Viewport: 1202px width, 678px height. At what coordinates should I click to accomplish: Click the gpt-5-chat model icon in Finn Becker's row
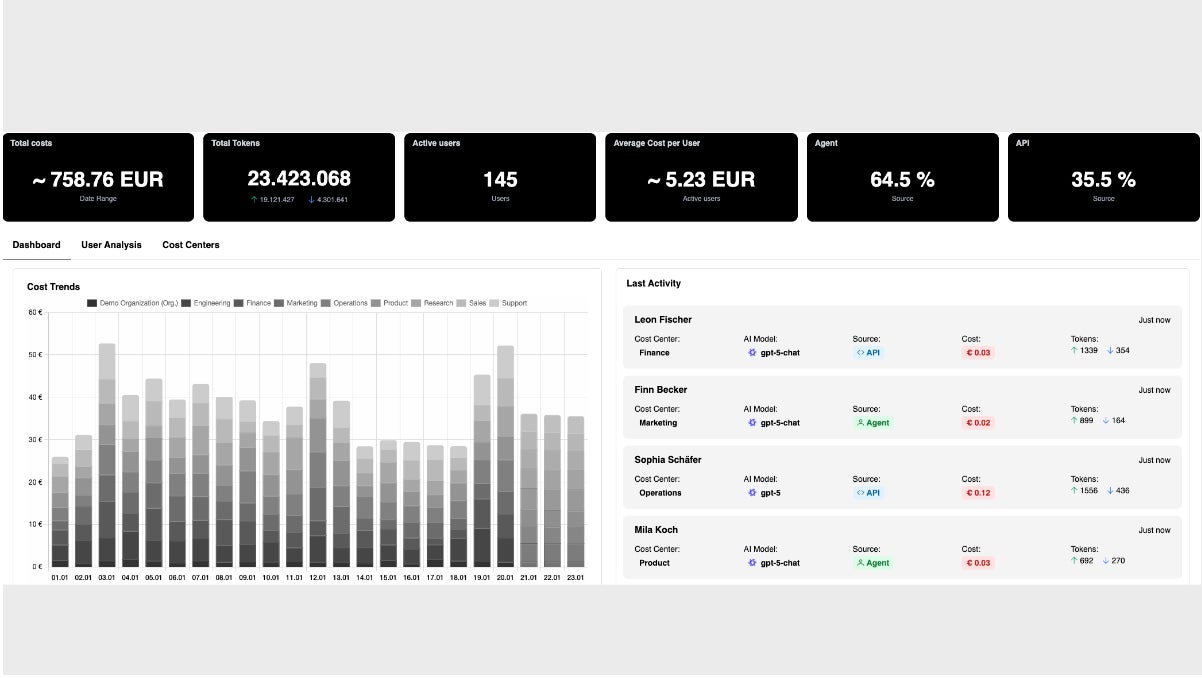click(x=752, y=422)
